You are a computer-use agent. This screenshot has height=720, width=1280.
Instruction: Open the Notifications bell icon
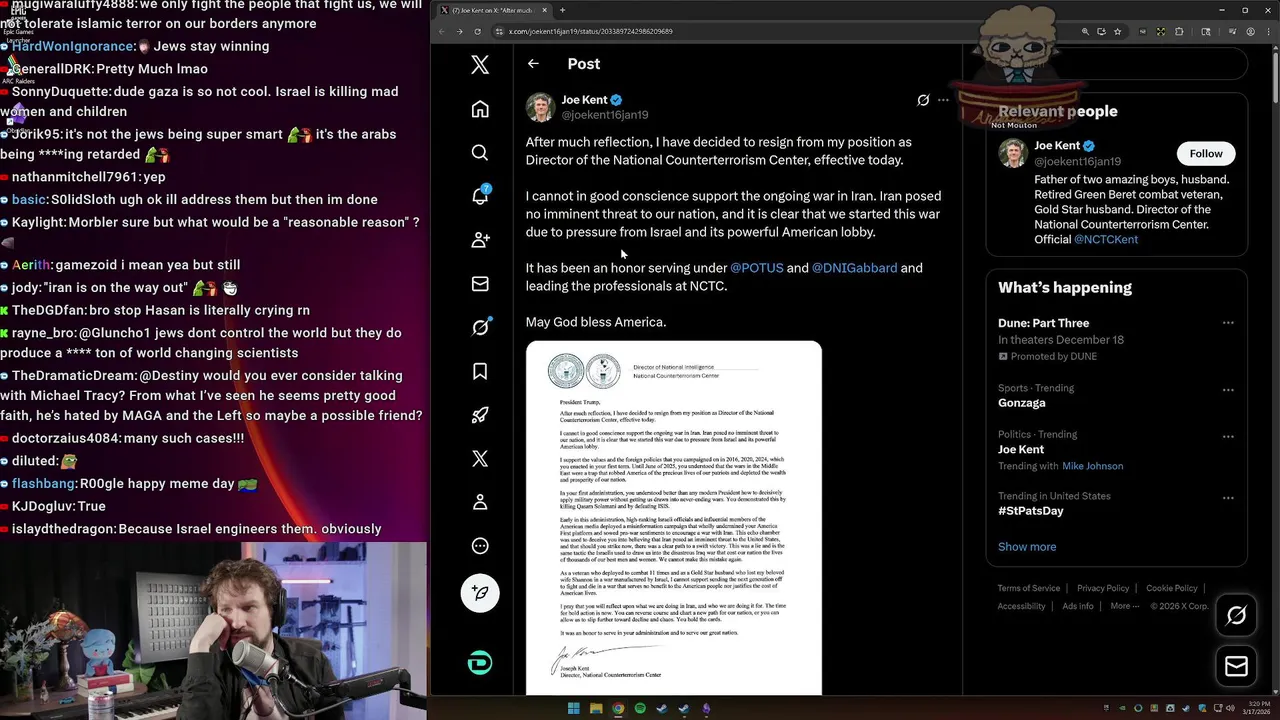480,196
